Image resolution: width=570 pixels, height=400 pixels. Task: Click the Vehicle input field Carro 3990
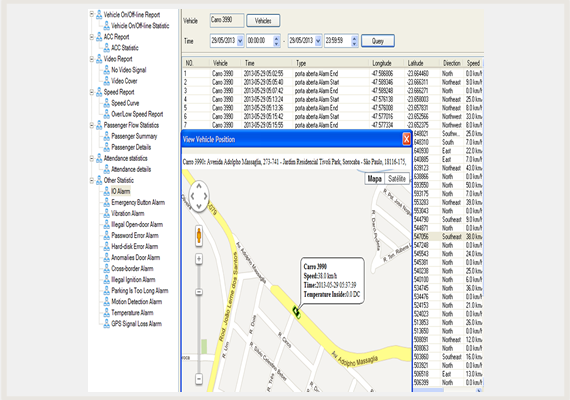227,20
